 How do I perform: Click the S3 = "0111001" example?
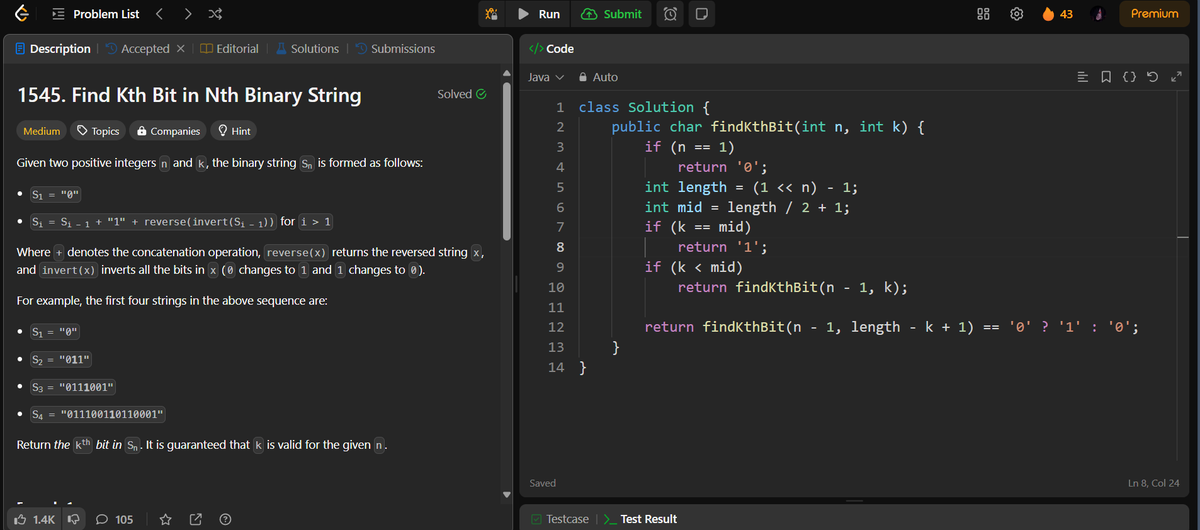tap(74, 386)
